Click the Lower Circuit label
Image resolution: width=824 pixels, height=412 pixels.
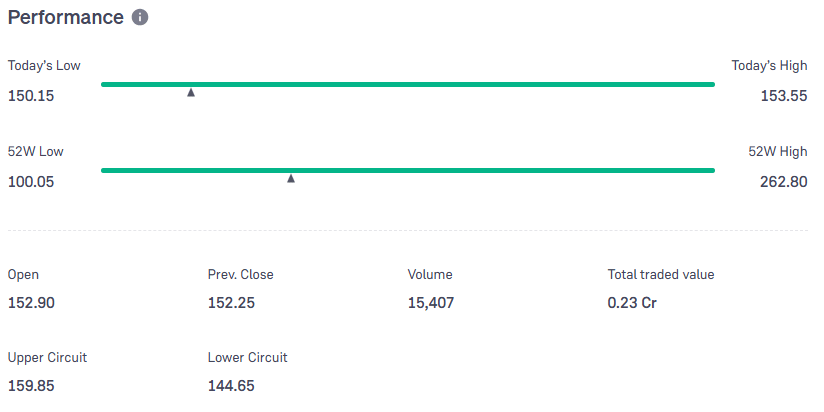[x=247, y=357]
